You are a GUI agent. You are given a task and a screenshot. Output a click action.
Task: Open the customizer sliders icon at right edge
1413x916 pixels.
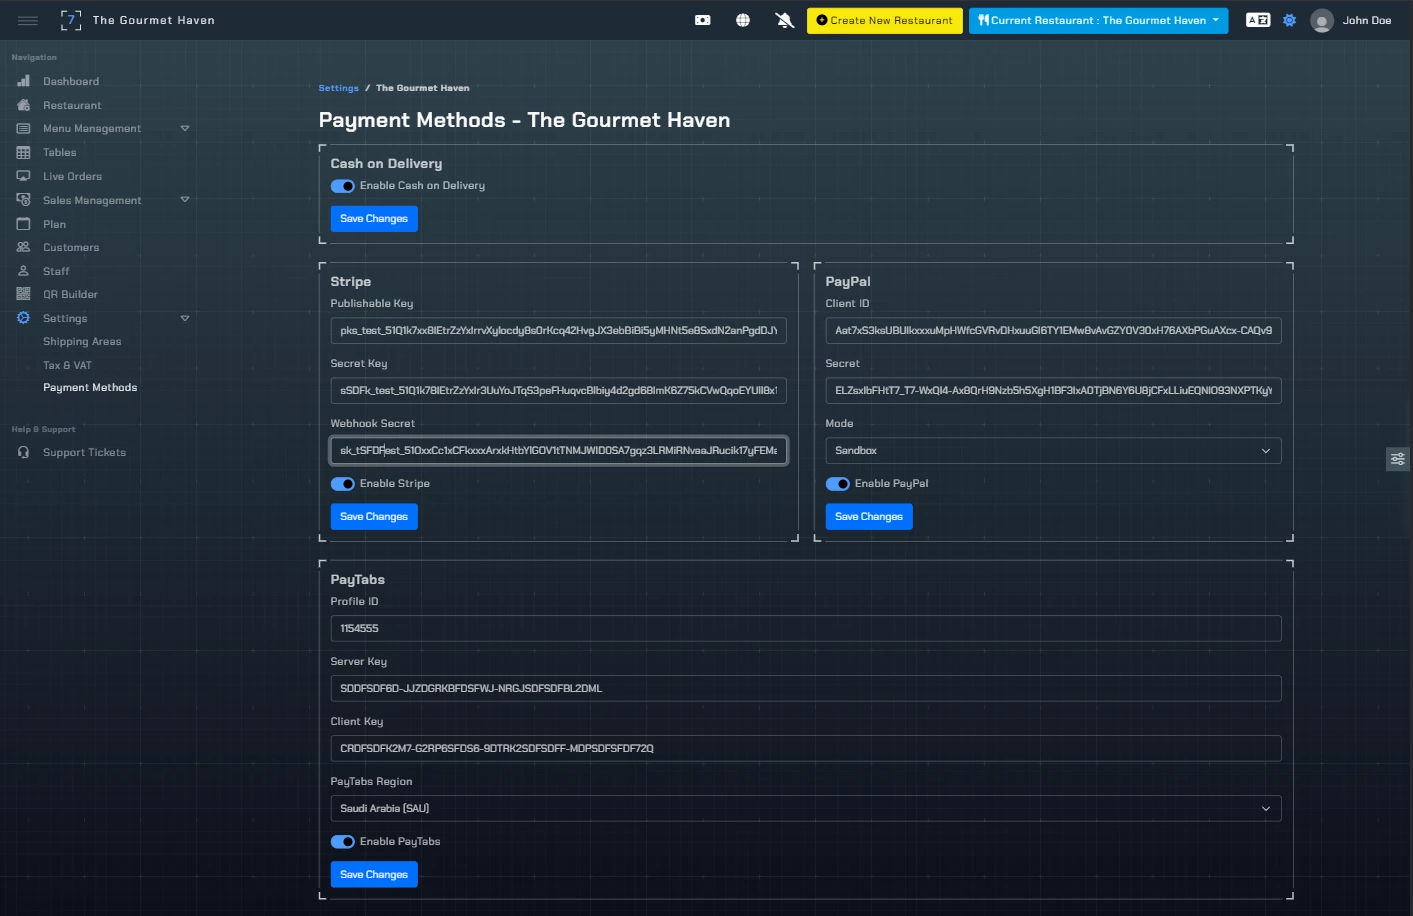tap(1399, 459)
